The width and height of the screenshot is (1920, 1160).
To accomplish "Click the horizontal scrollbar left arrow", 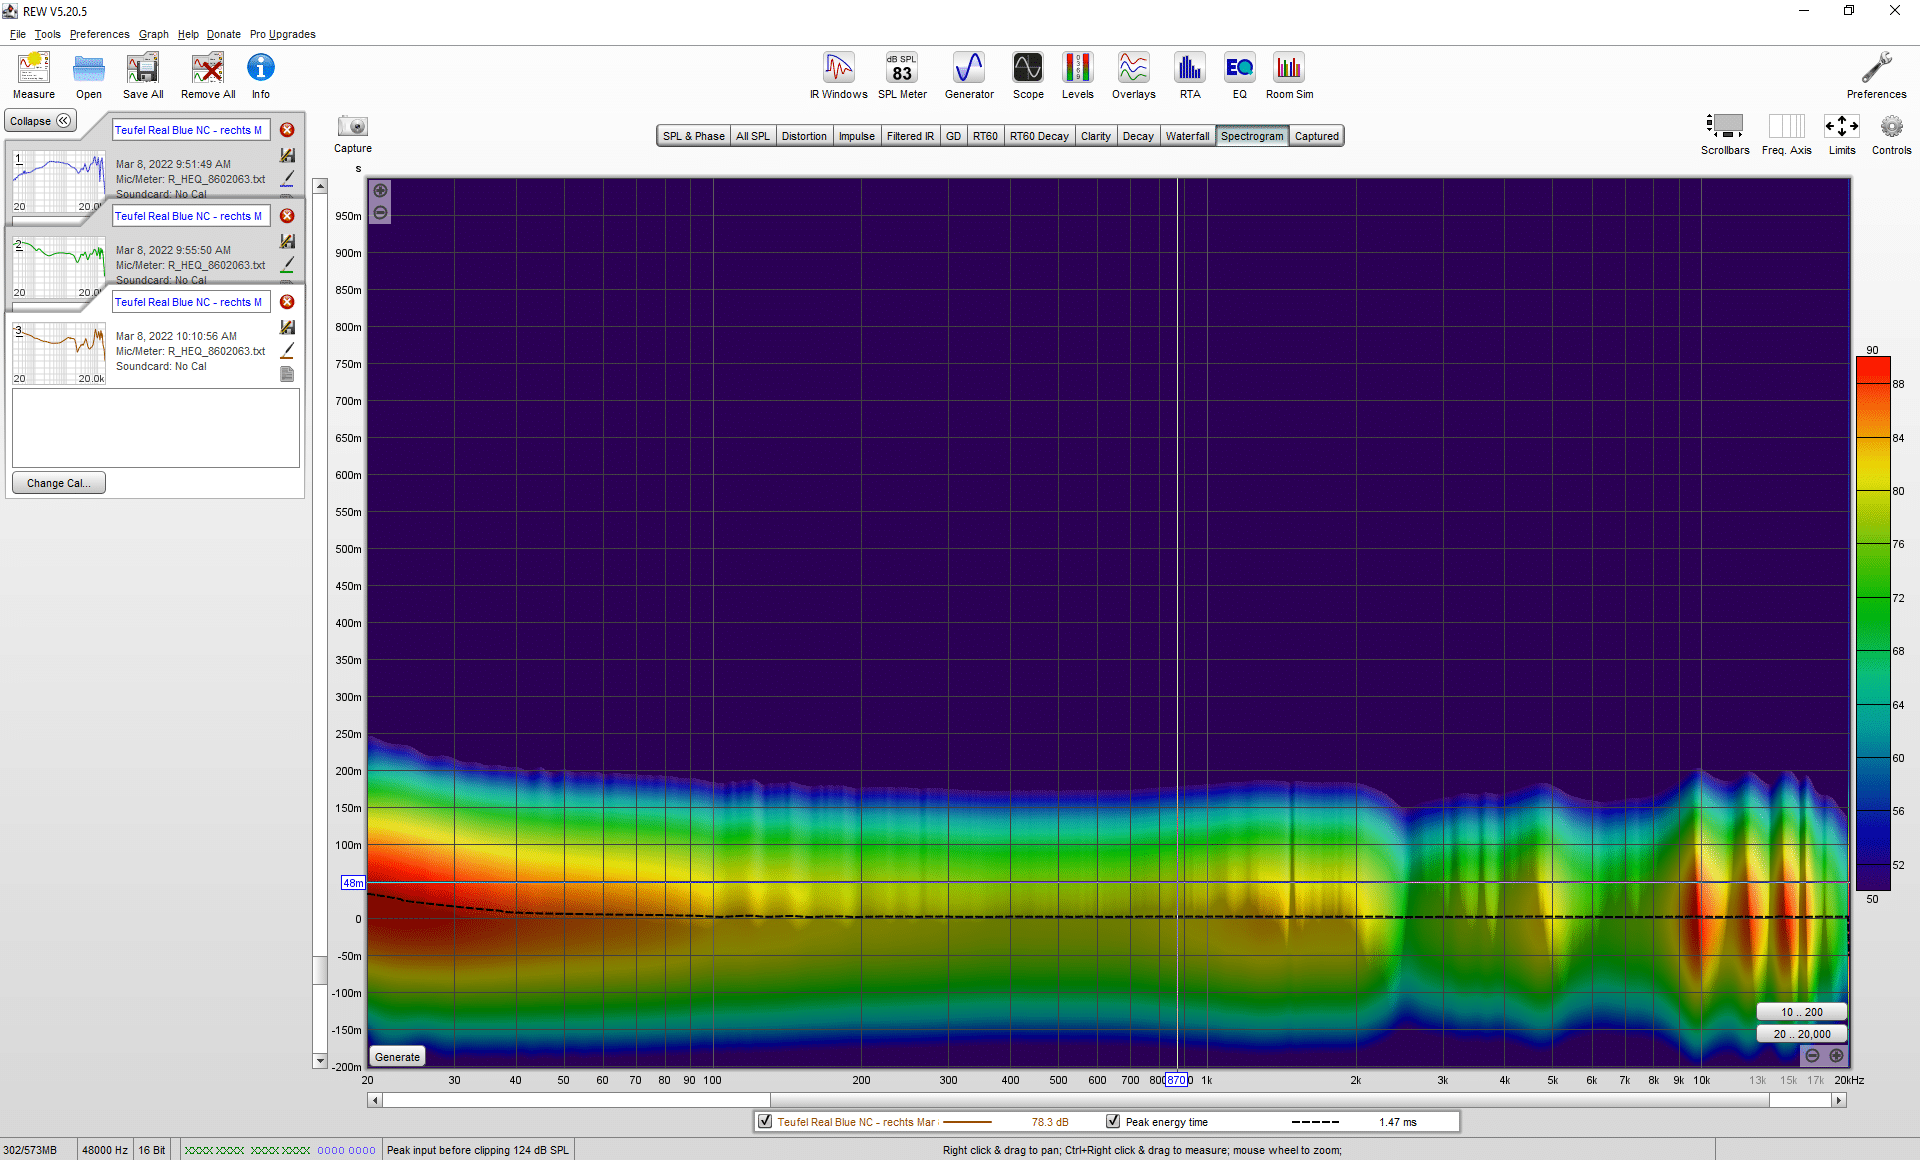I will [375, 1100].
